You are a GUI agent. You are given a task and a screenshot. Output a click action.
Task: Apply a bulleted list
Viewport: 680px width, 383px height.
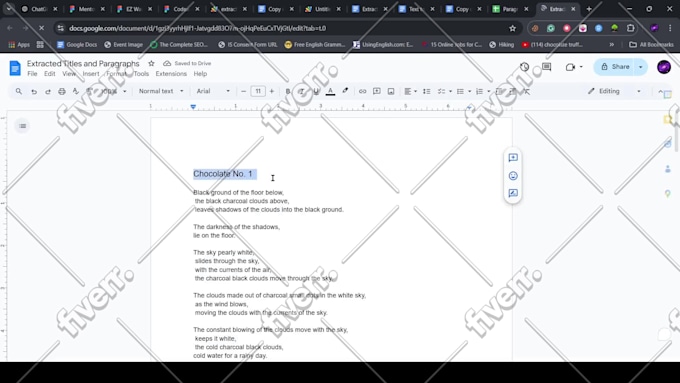pyautogui.click(x=460, y=91)
